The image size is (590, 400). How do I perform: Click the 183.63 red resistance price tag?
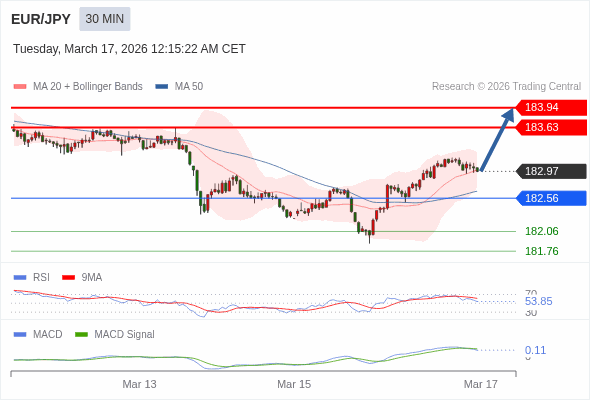(x=551, y=127)
